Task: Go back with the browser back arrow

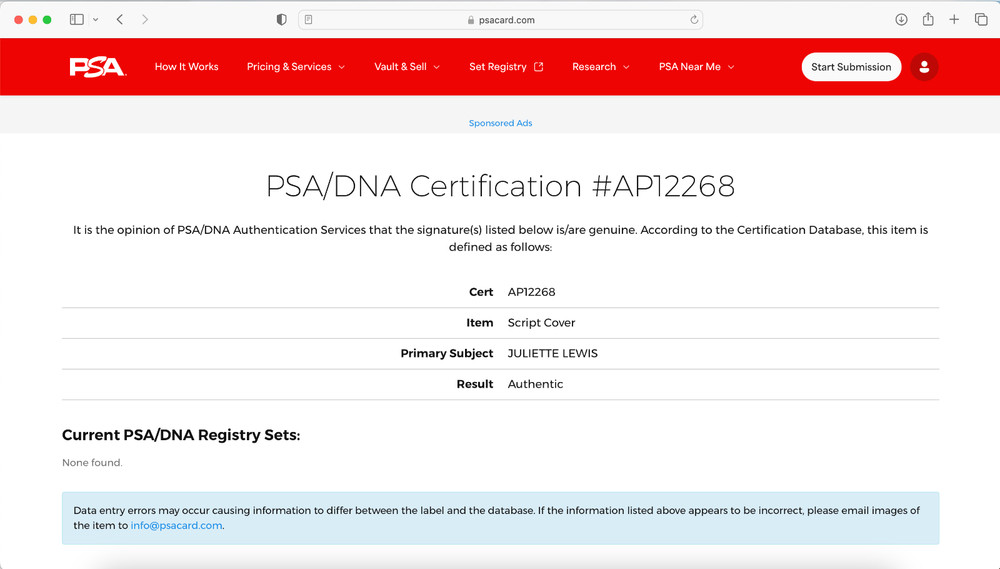Action: 120,20
